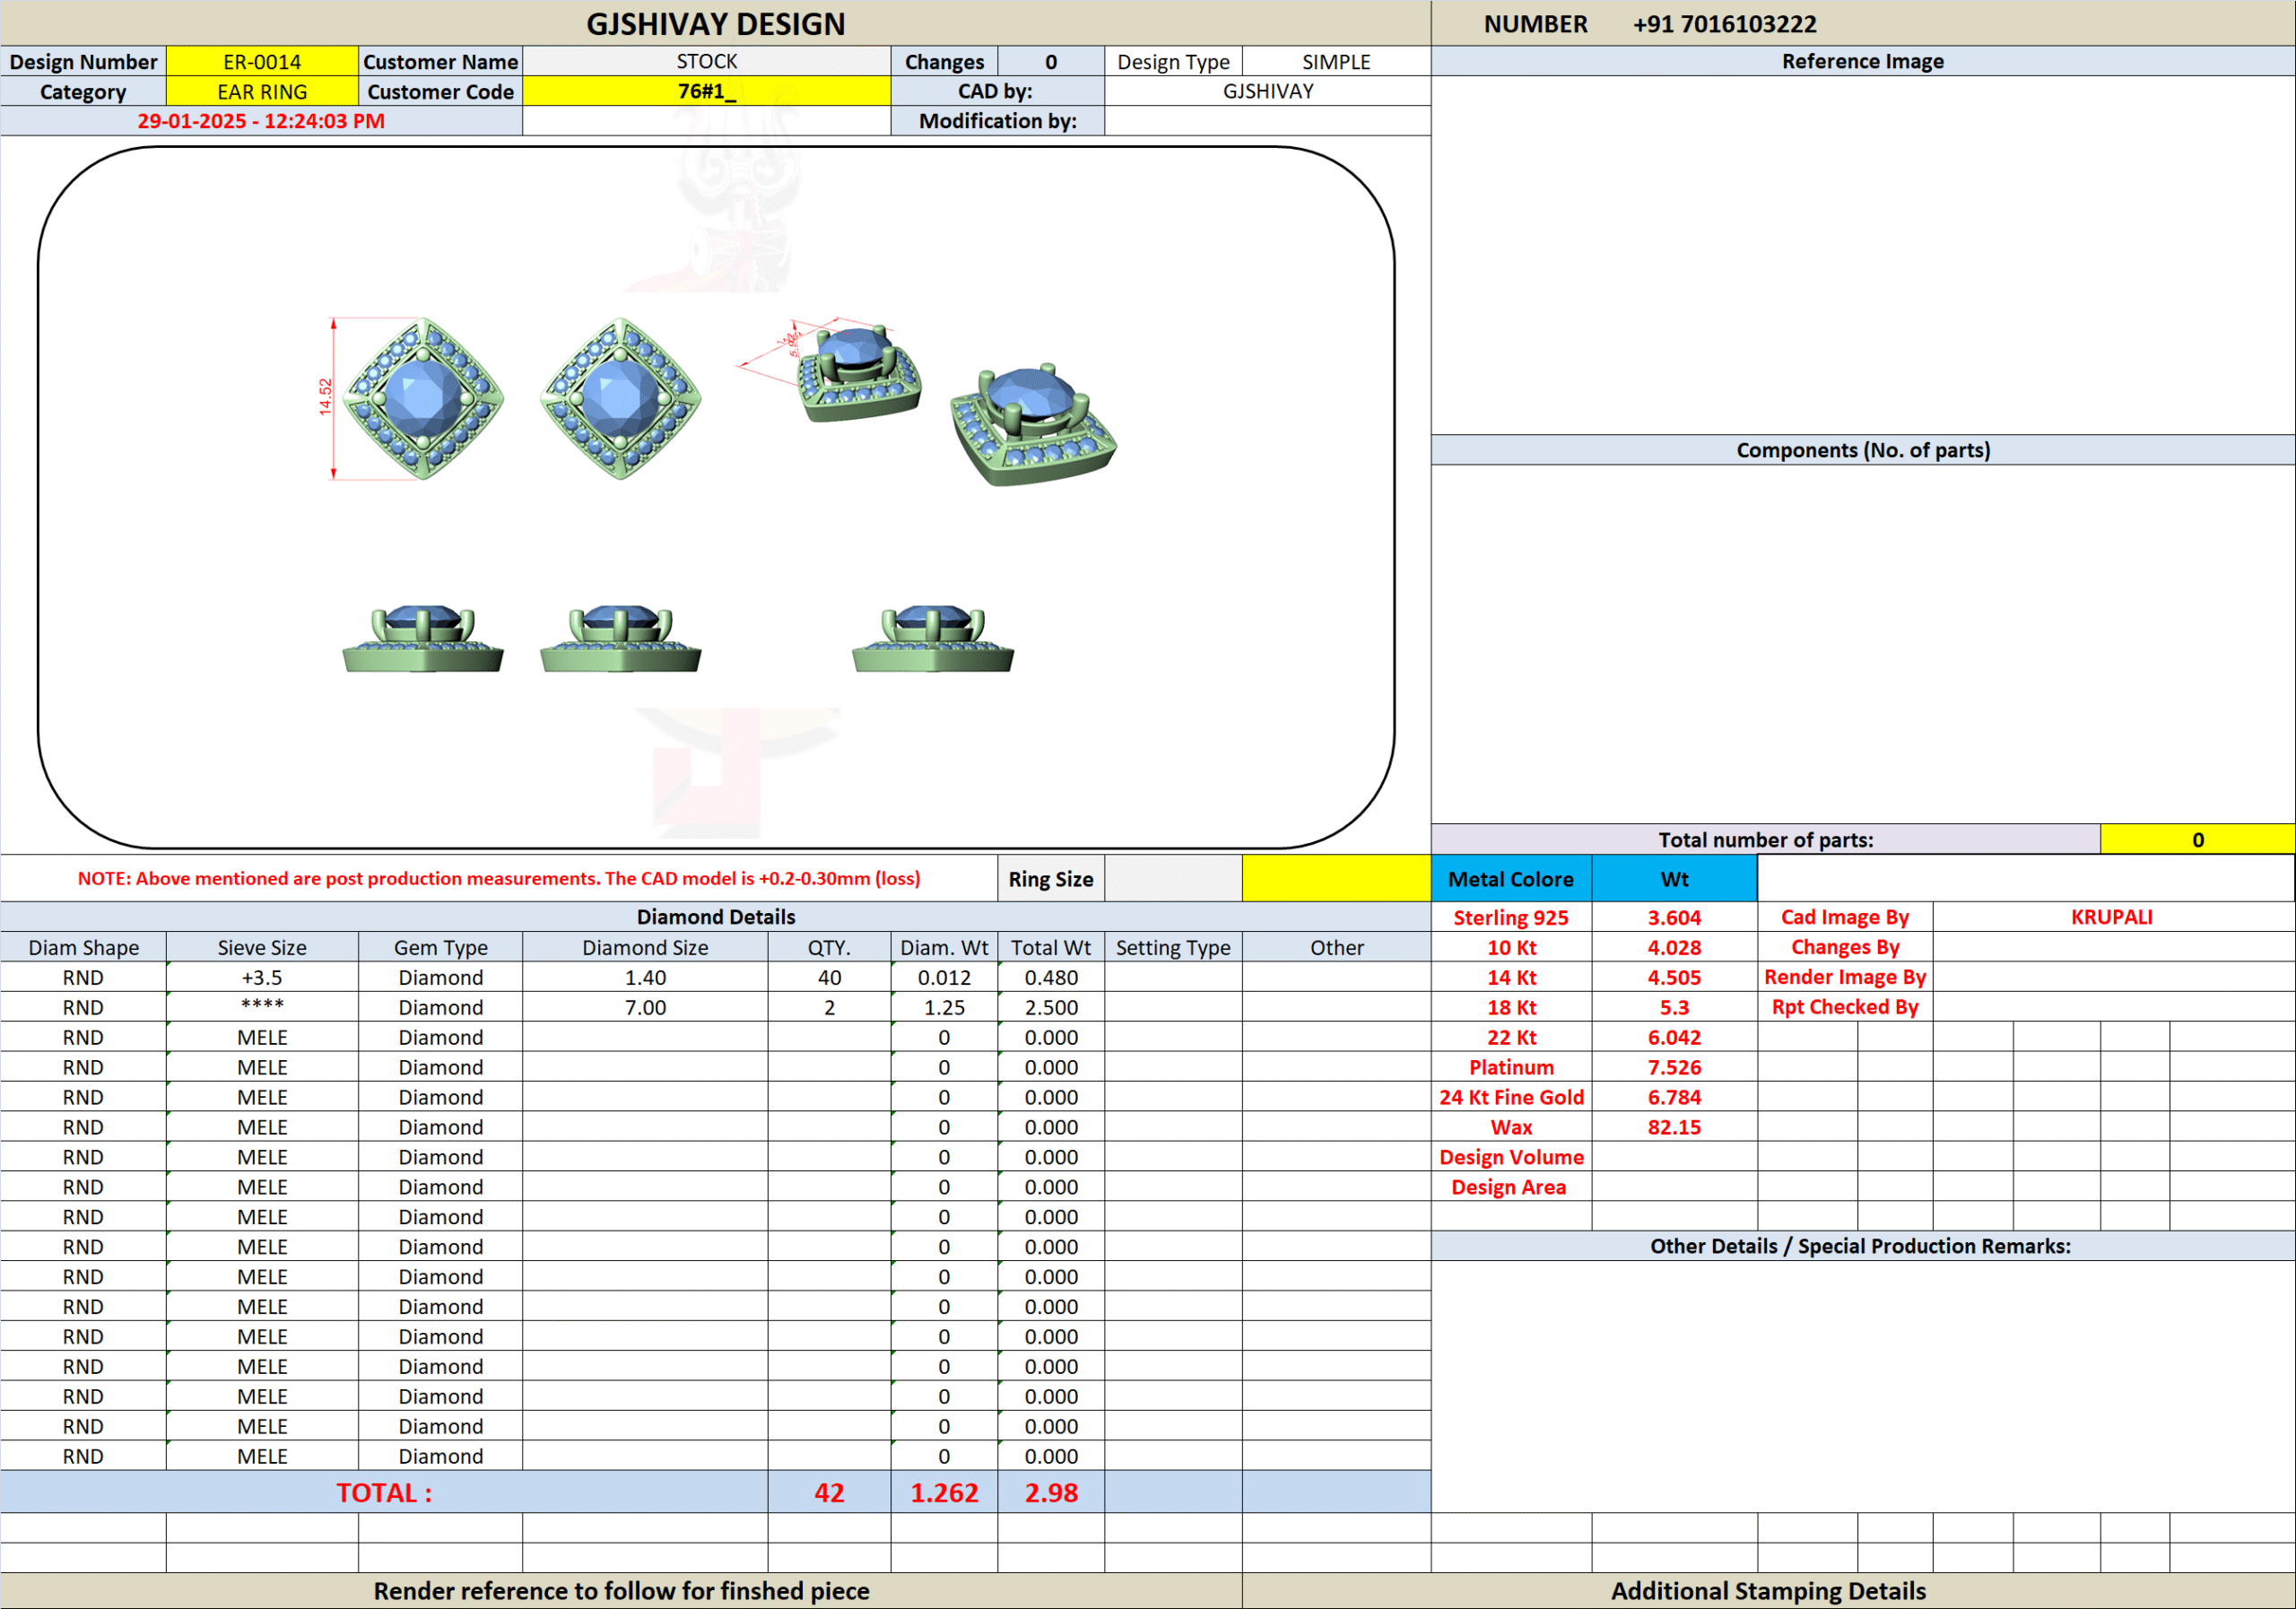Click the 14 Kt weight value 4.505

1674,977
